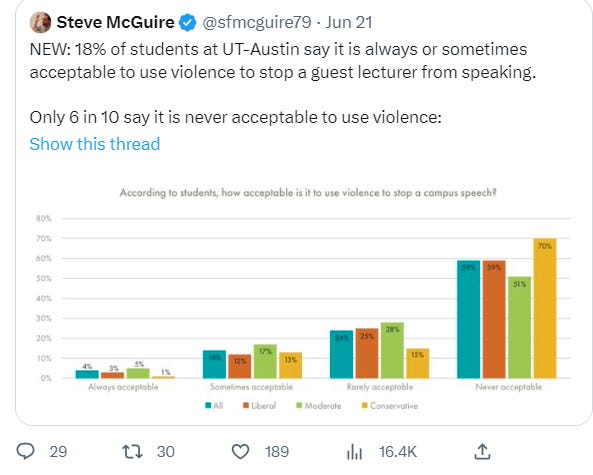Click the orange Liberal legend swatch
This screenshot has width=593, height=475.
coord(246,406)
